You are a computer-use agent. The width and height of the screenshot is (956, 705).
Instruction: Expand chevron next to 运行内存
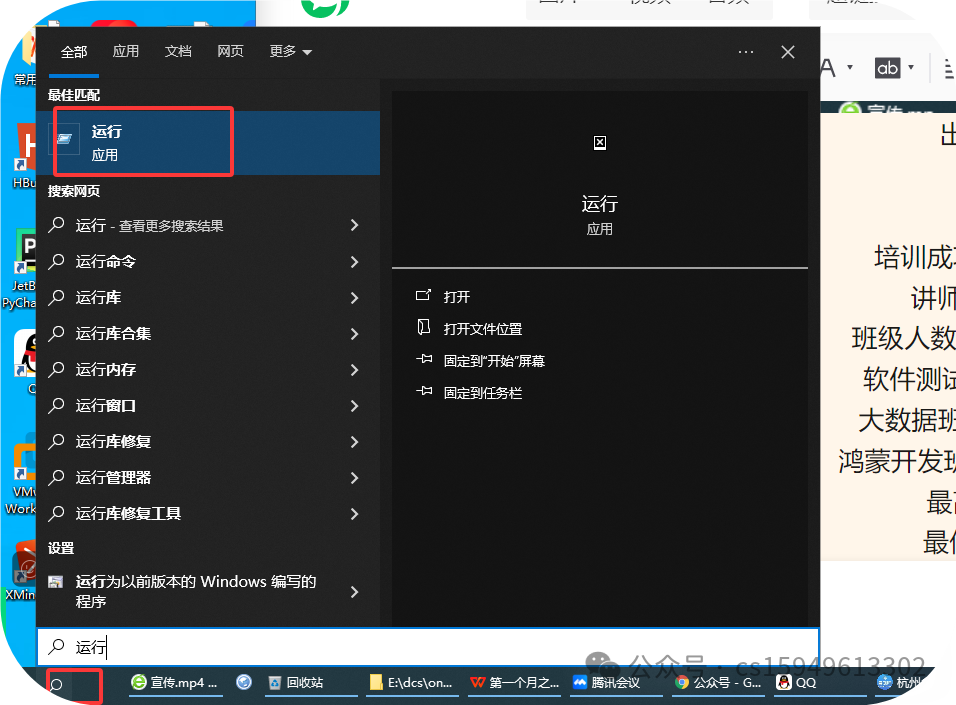click(354, 370)
